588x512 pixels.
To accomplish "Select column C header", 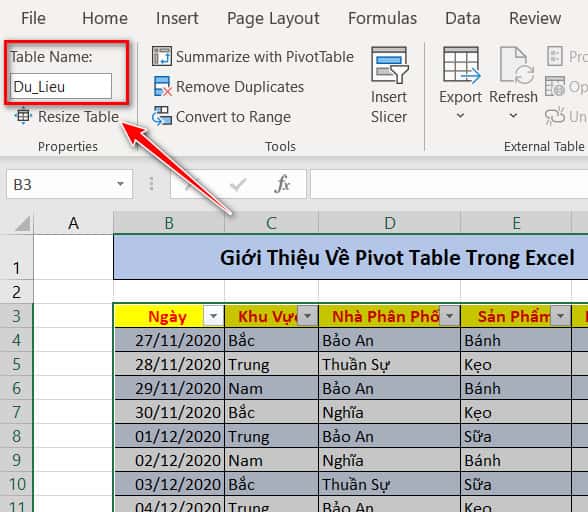I will [x=272, y=224].
